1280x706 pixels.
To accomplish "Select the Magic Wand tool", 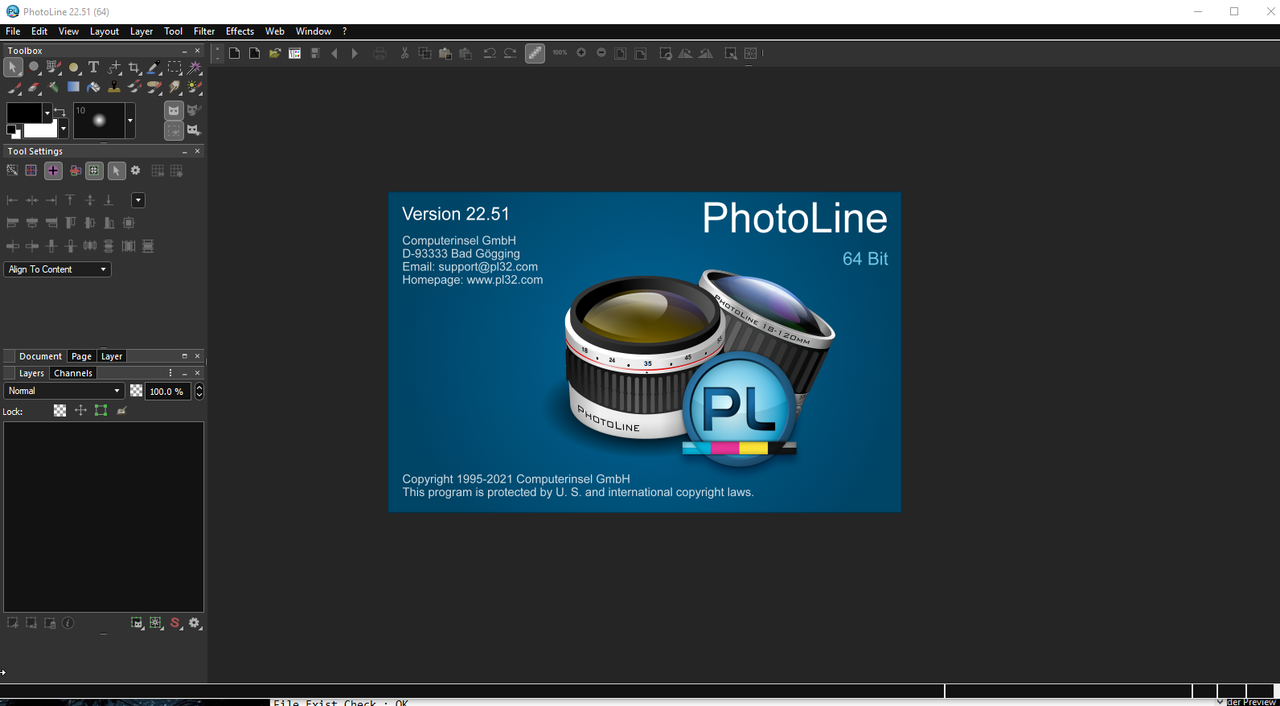I will (x=194, y=67).
